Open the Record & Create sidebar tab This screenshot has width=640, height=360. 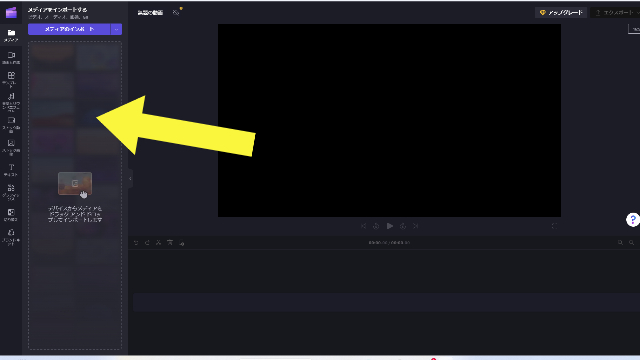click(11, 58)
